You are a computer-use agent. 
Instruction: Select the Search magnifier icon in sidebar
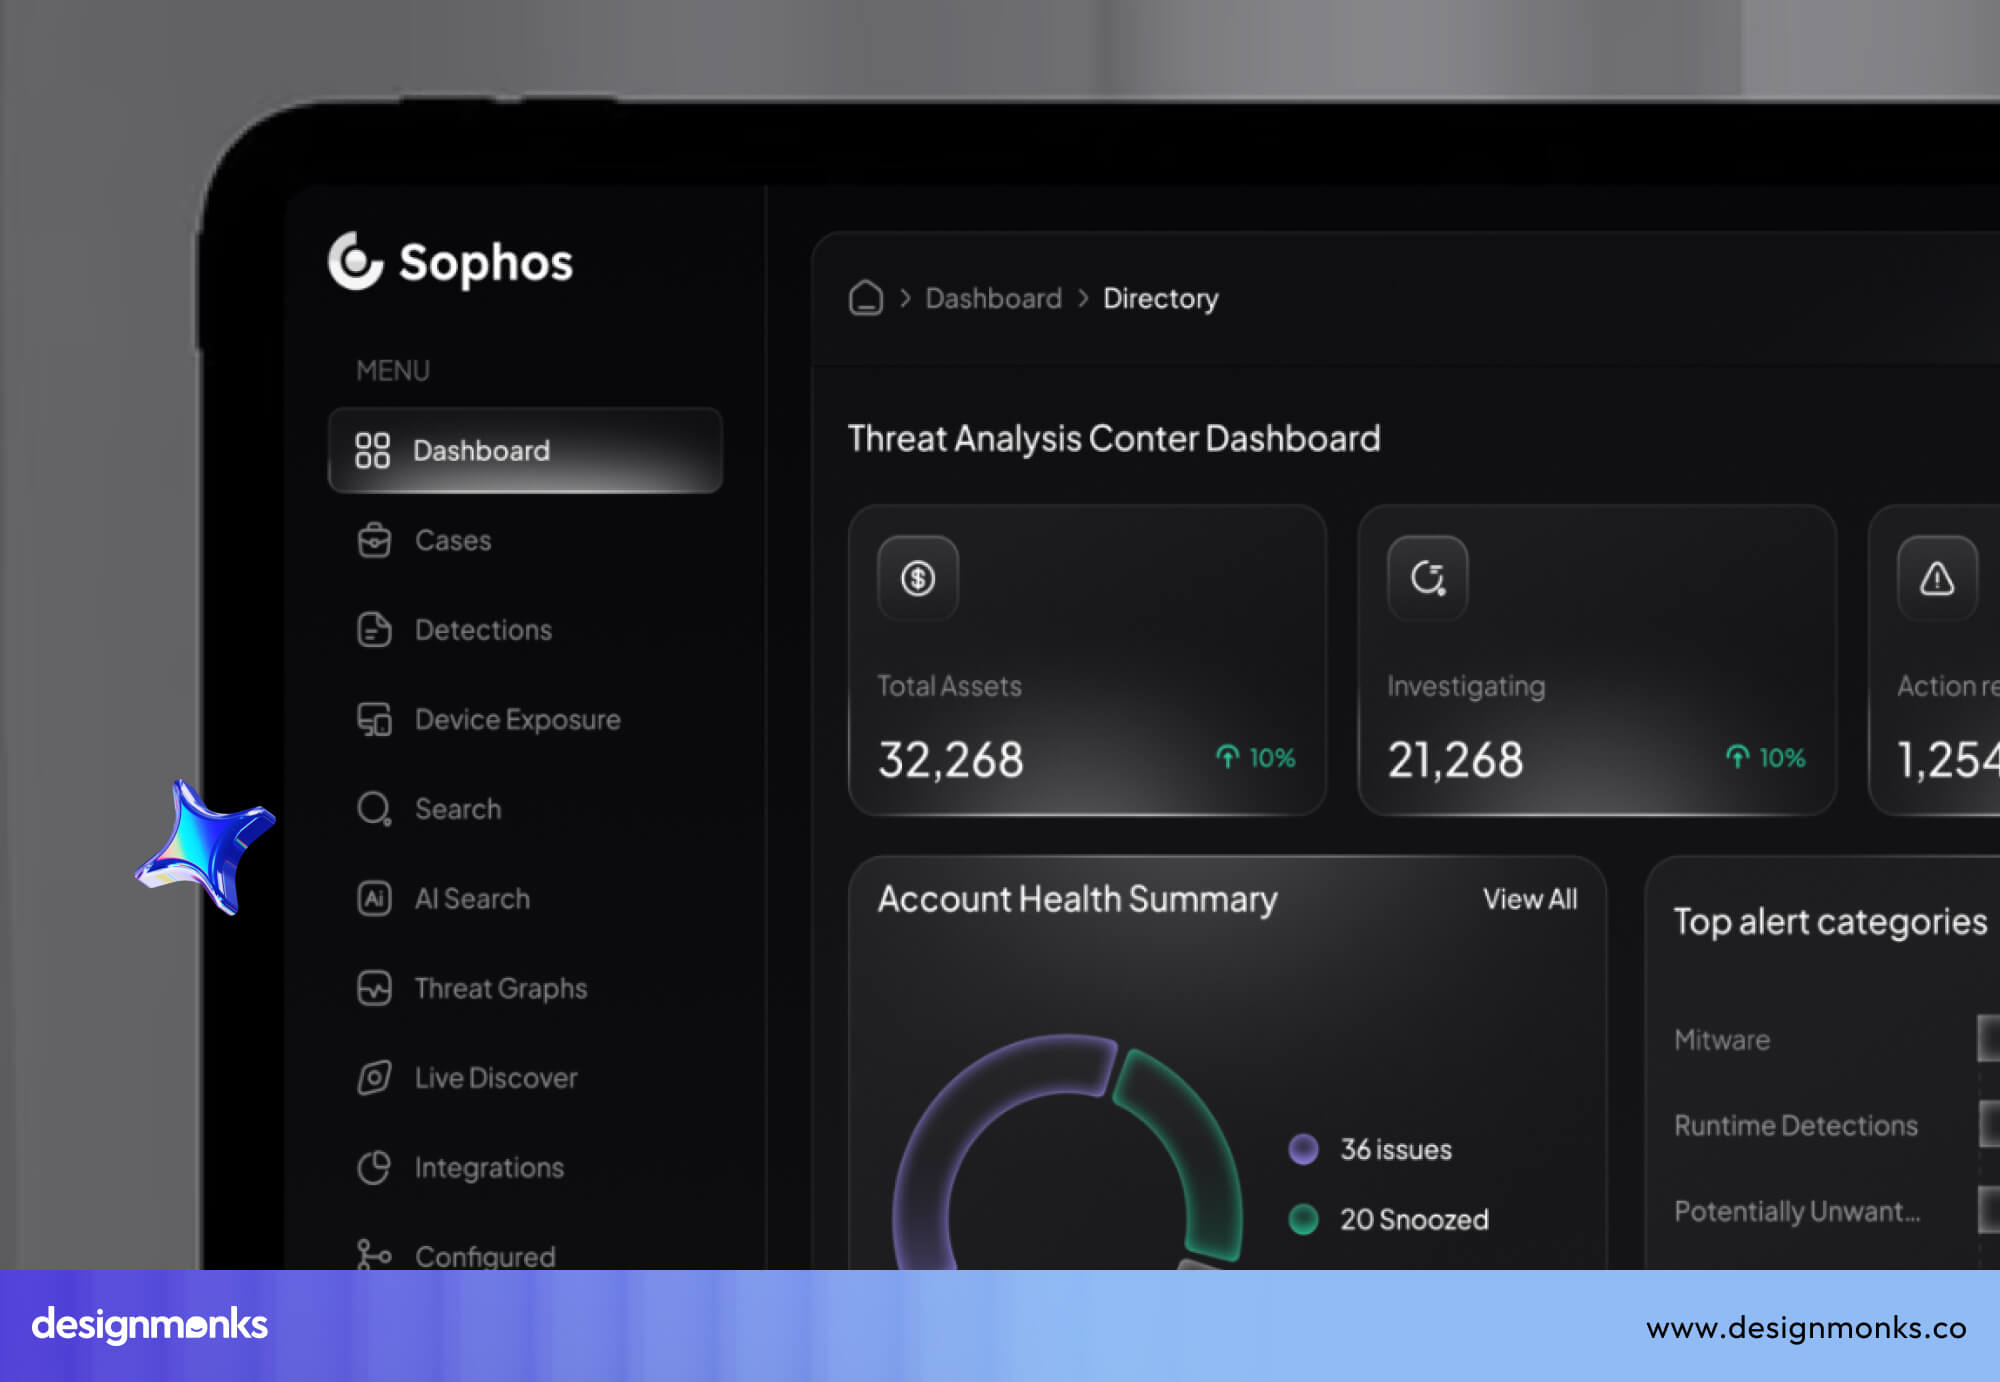click(373, 808)
